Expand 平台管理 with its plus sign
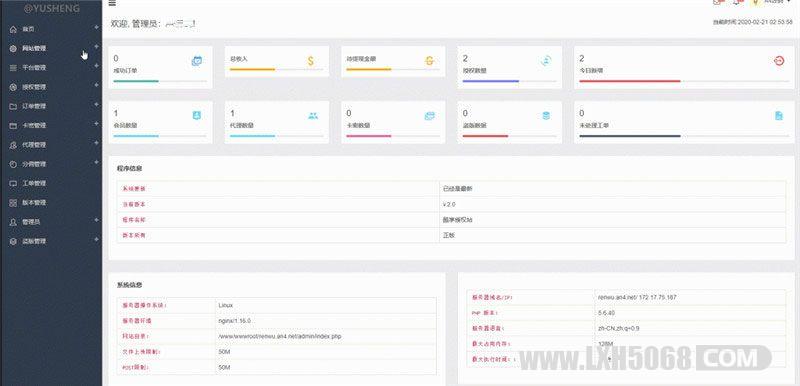 coord(96,66)
